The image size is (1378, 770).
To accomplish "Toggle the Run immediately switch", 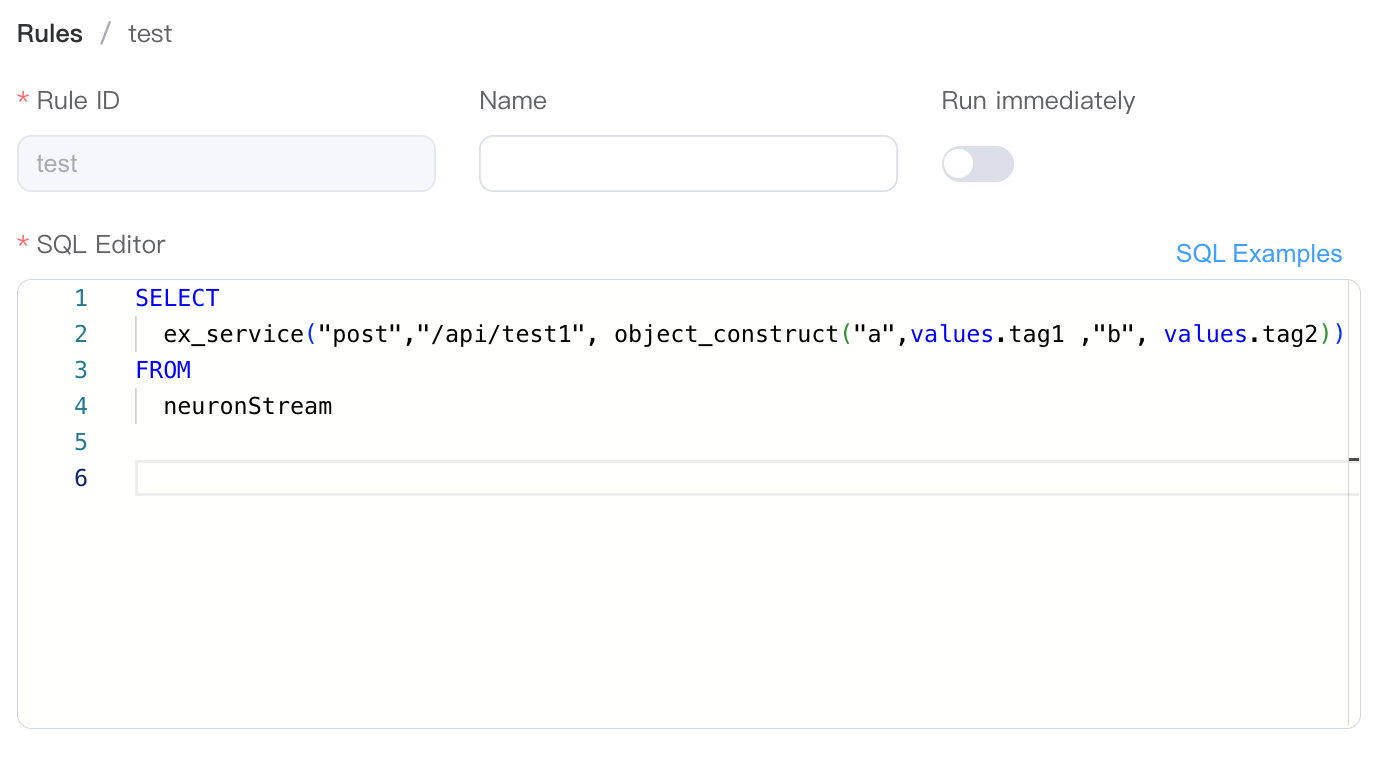I will click(x=977, y=164).
